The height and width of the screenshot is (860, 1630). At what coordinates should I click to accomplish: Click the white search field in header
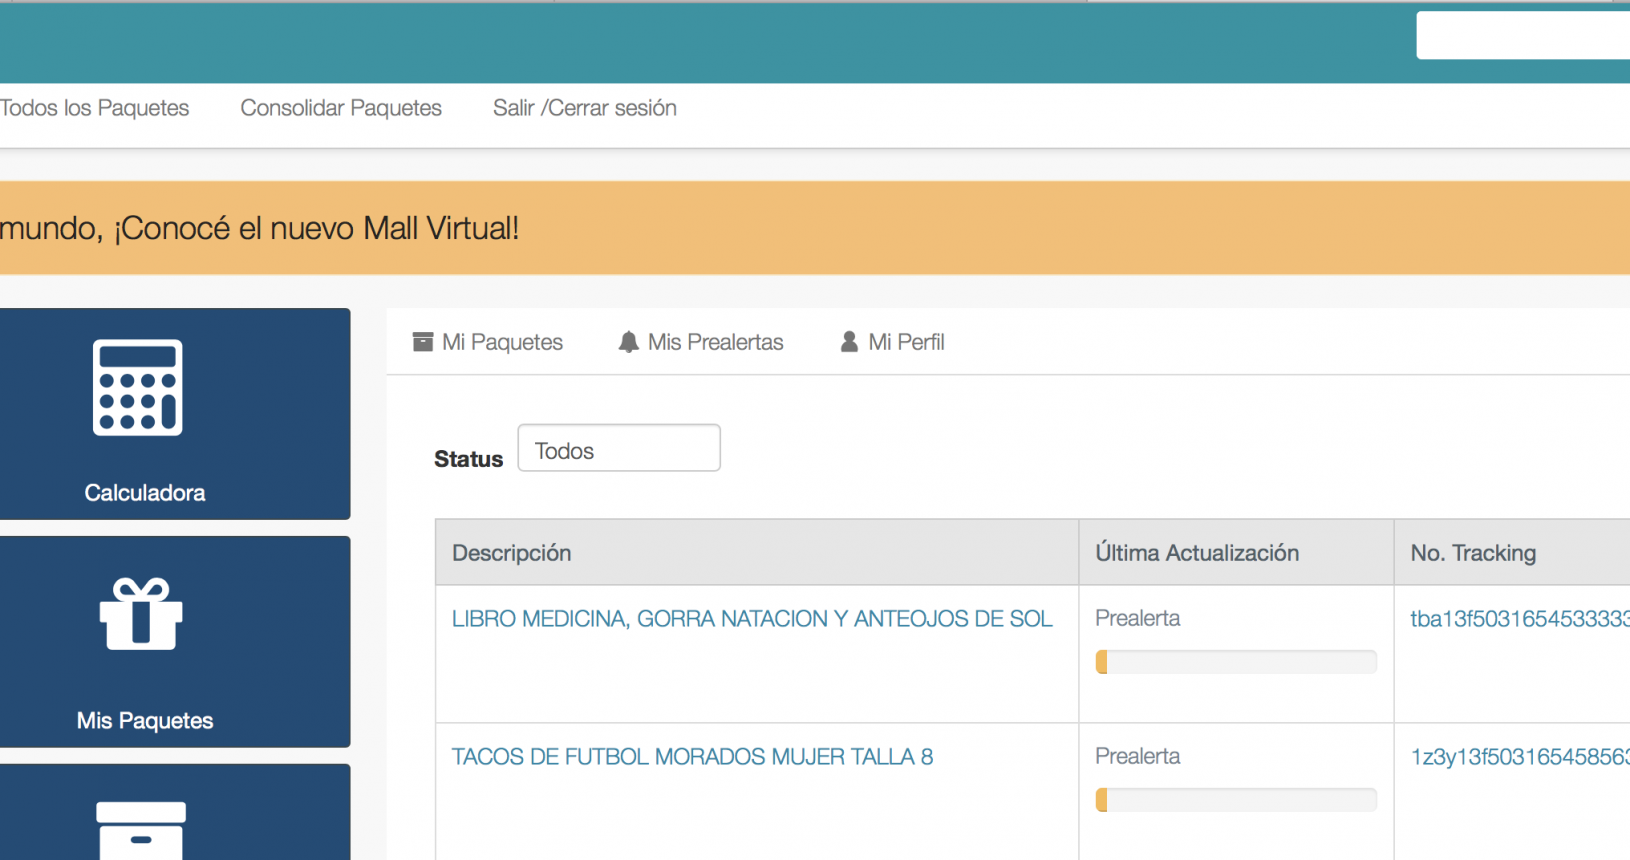coord(1523,35)
